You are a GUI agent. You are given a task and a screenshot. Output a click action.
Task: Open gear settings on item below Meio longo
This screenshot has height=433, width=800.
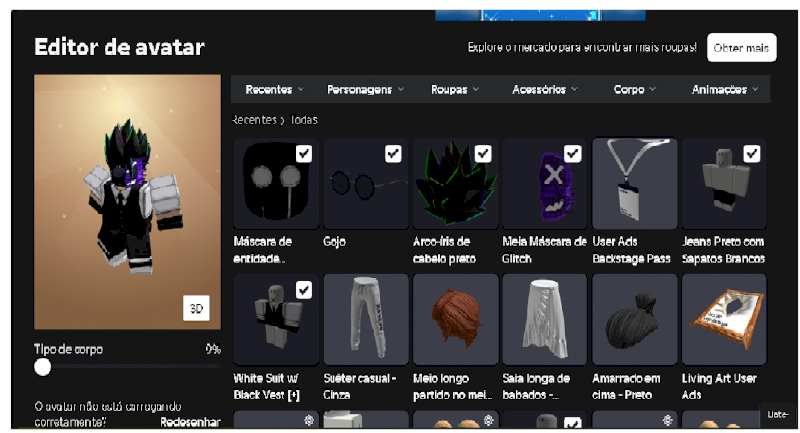[489, 420]
